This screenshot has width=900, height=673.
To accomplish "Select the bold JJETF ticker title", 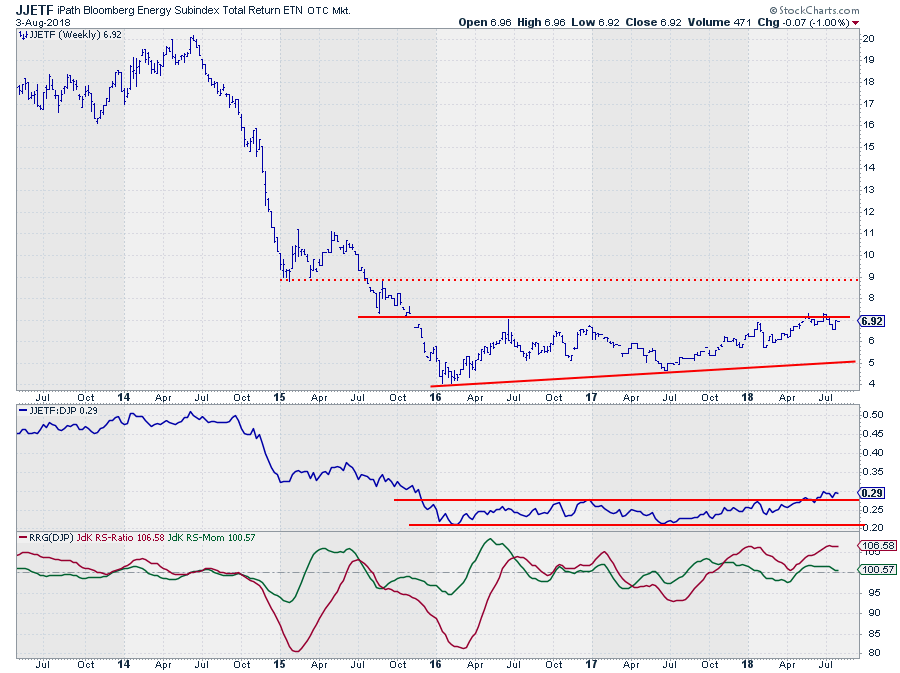I will 34,10.
